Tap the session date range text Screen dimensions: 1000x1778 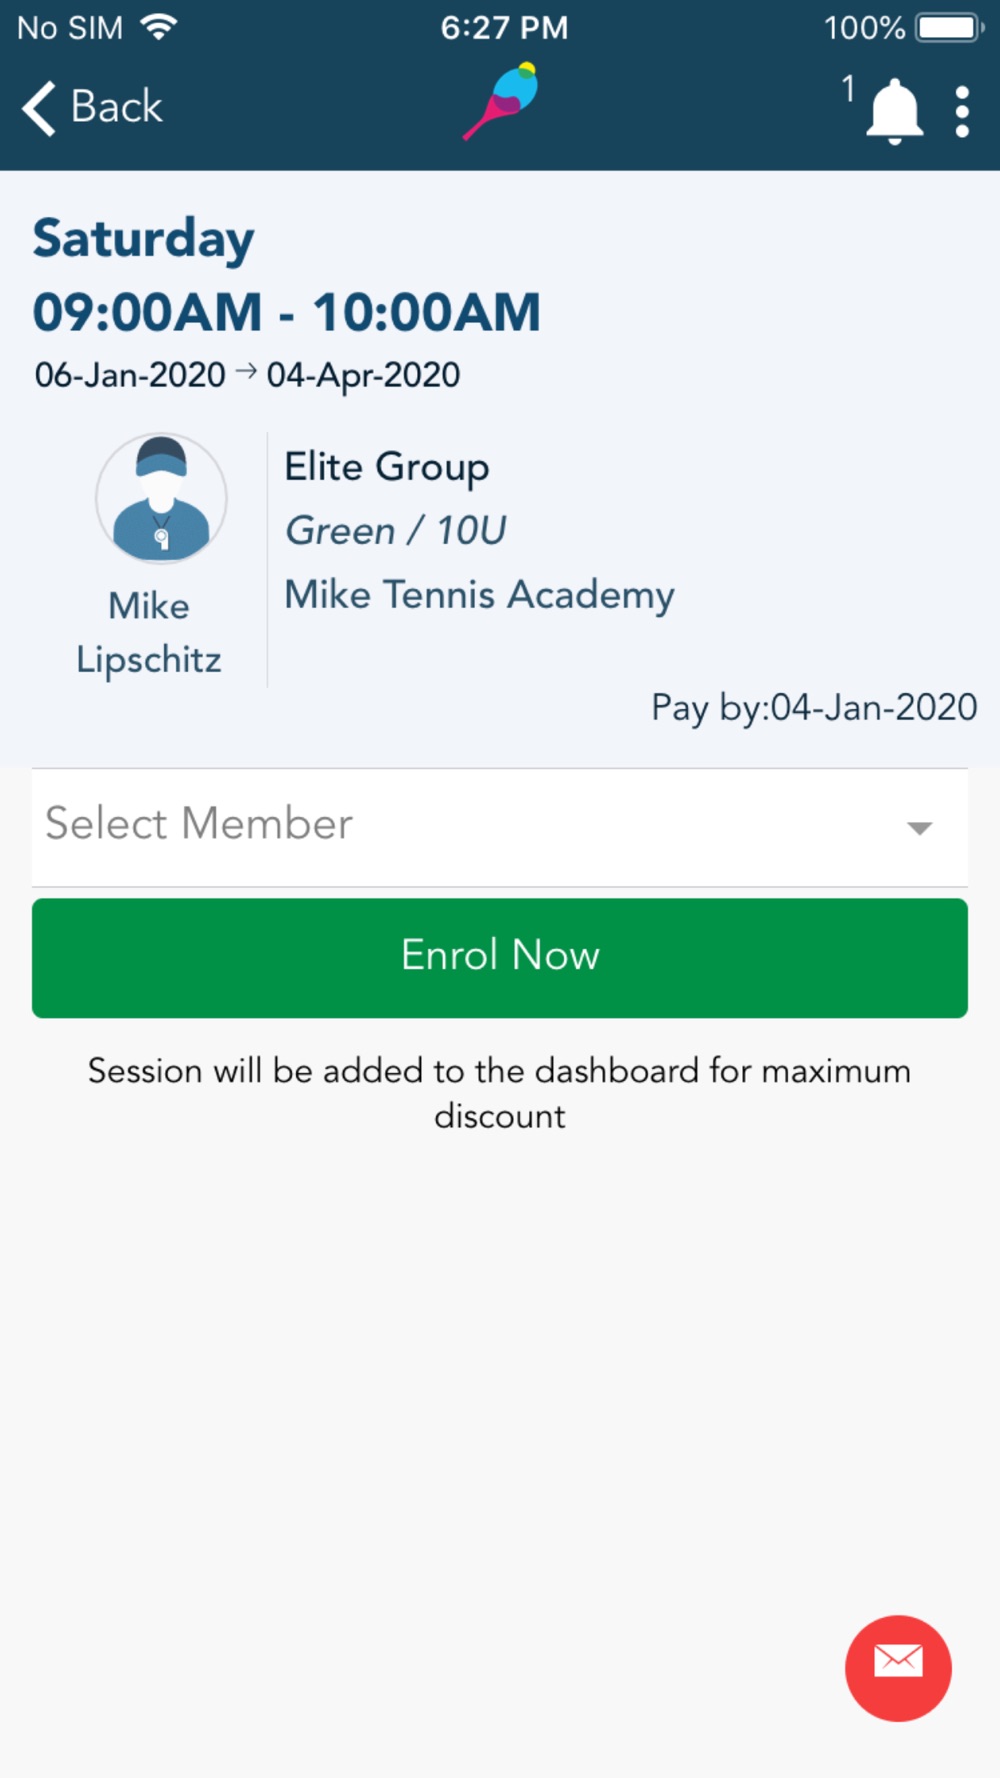pyautogui.click(x=247, y=375)
